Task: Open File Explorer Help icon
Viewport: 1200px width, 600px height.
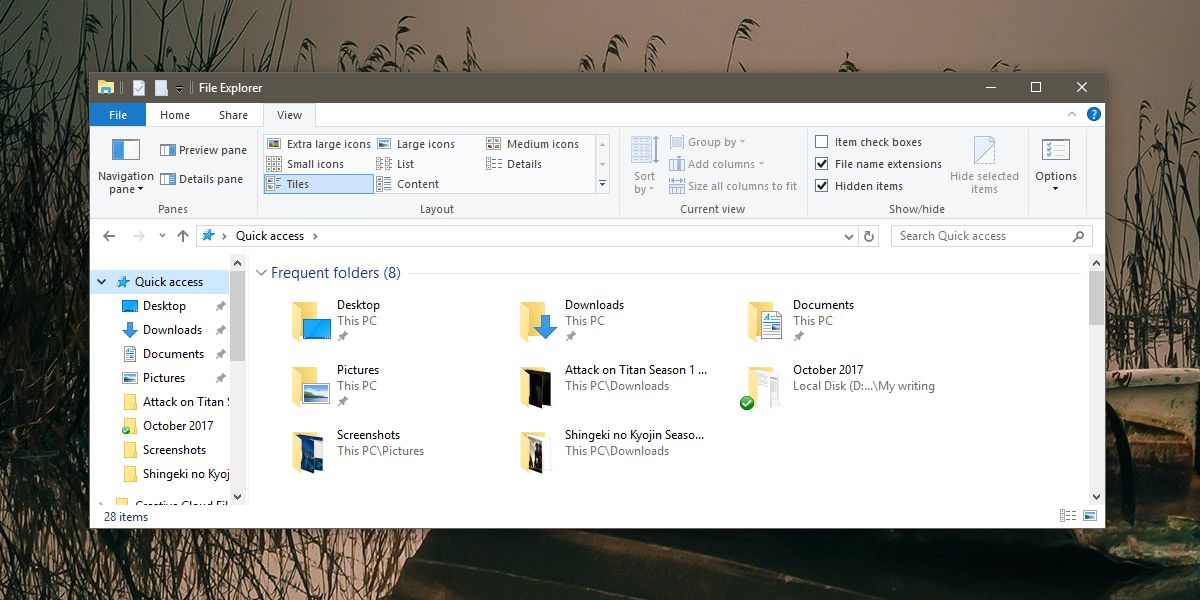Action: (x=1094, y=115)
